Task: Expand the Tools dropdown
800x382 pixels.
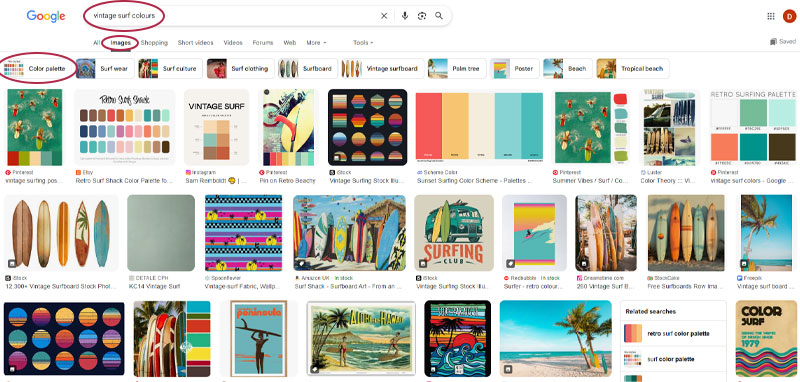Action: click(x=363, y=43)
